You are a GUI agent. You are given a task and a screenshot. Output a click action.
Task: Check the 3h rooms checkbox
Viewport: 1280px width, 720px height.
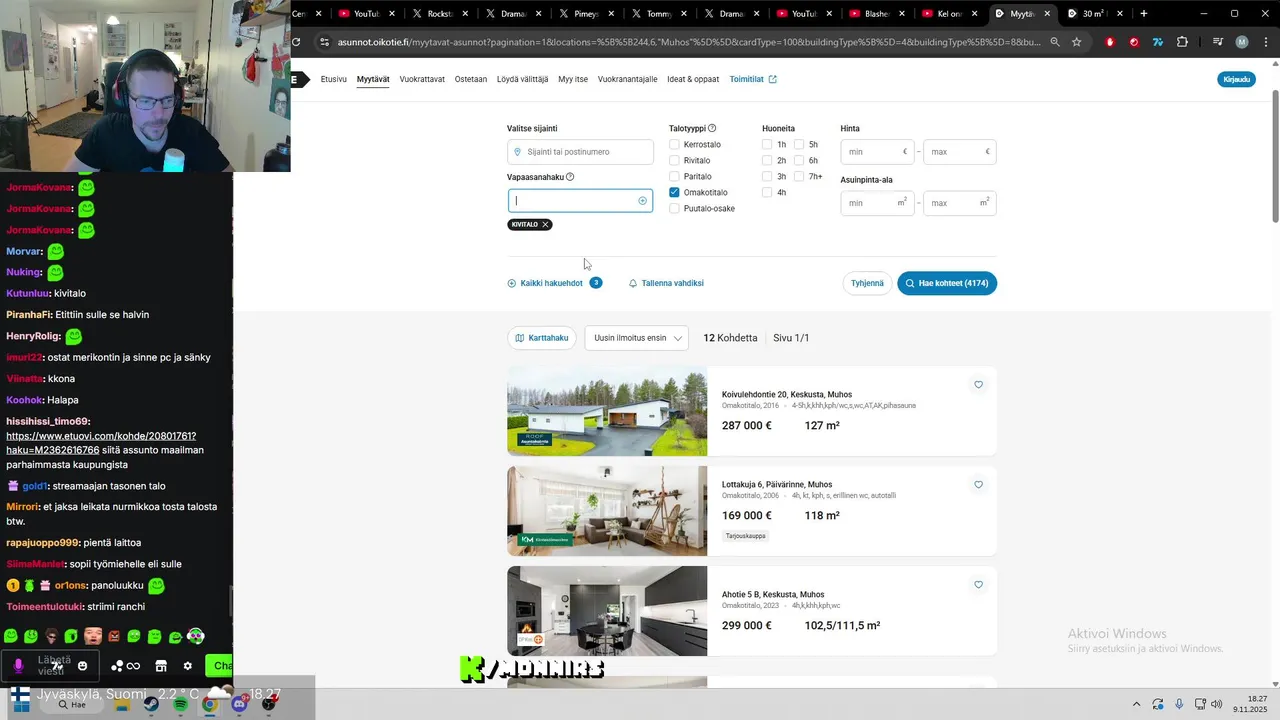(x=767, y=177)
